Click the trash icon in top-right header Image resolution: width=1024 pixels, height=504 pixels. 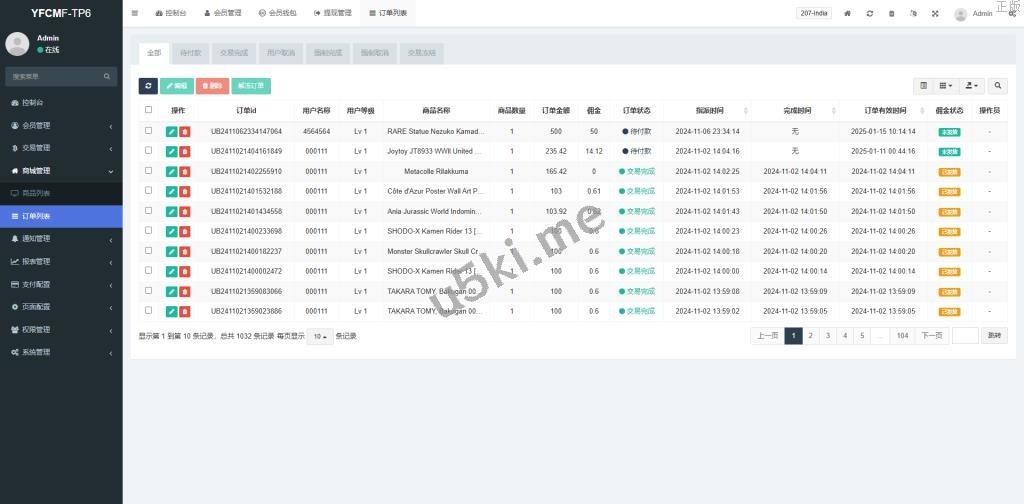891,14
